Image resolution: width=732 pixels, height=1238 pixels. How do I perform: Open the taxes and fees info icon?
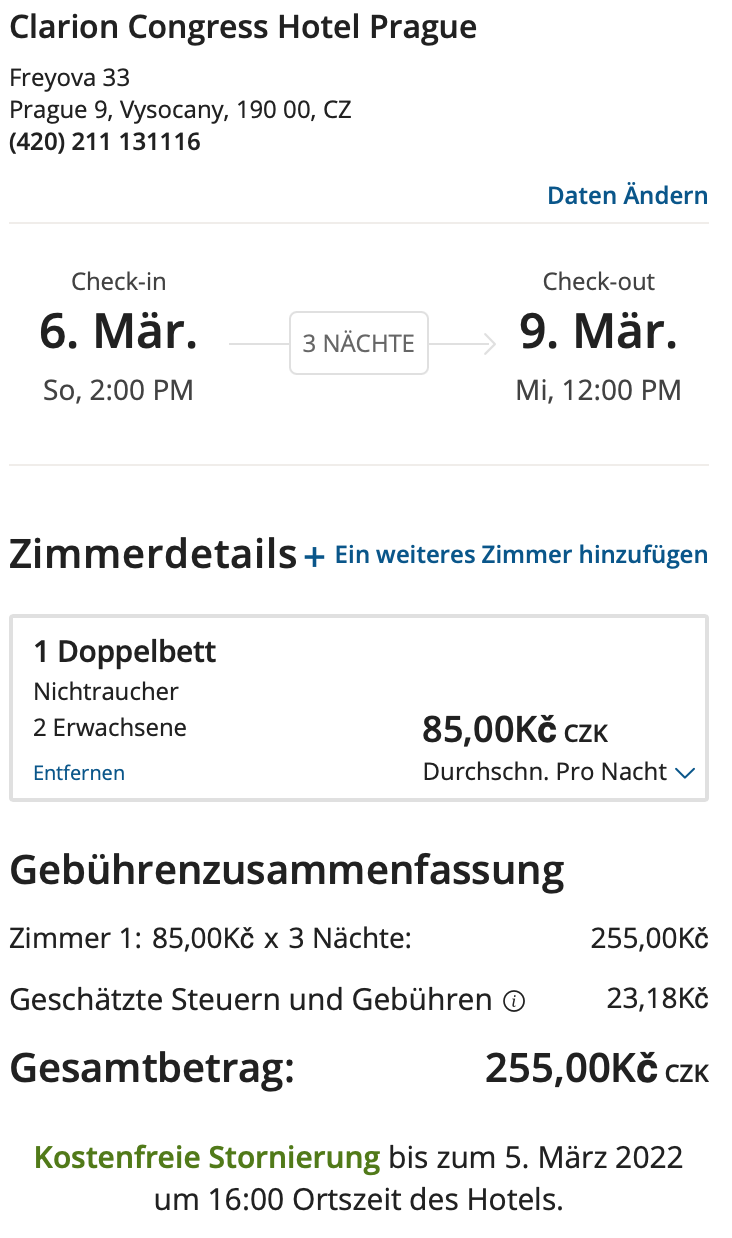[x=514, y=1001]
